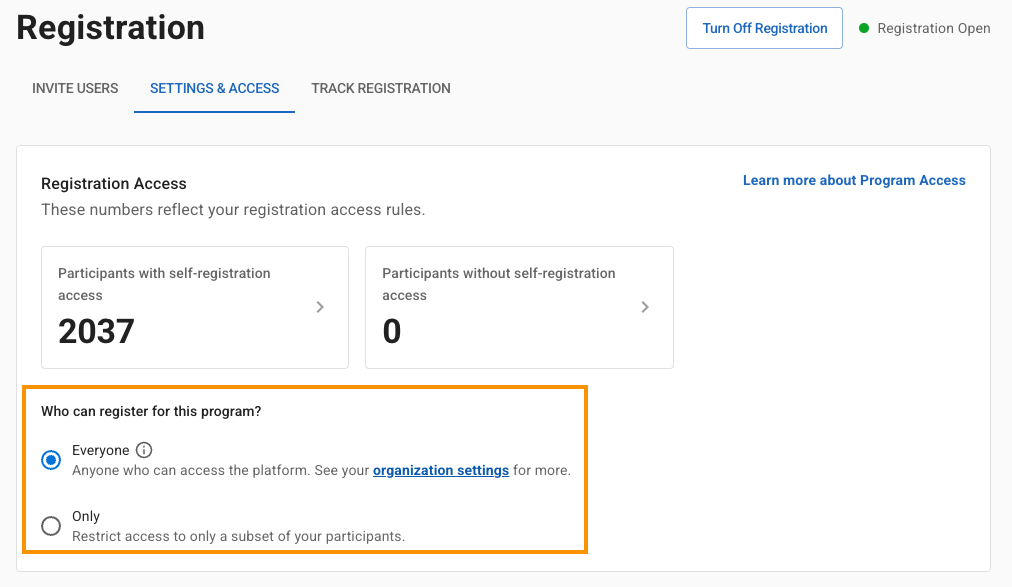The height and width of the screenshot is (587, 1012).
Task: Switch to the Invite Users tab
Action: pyautogui.click(x=75, y=88)
